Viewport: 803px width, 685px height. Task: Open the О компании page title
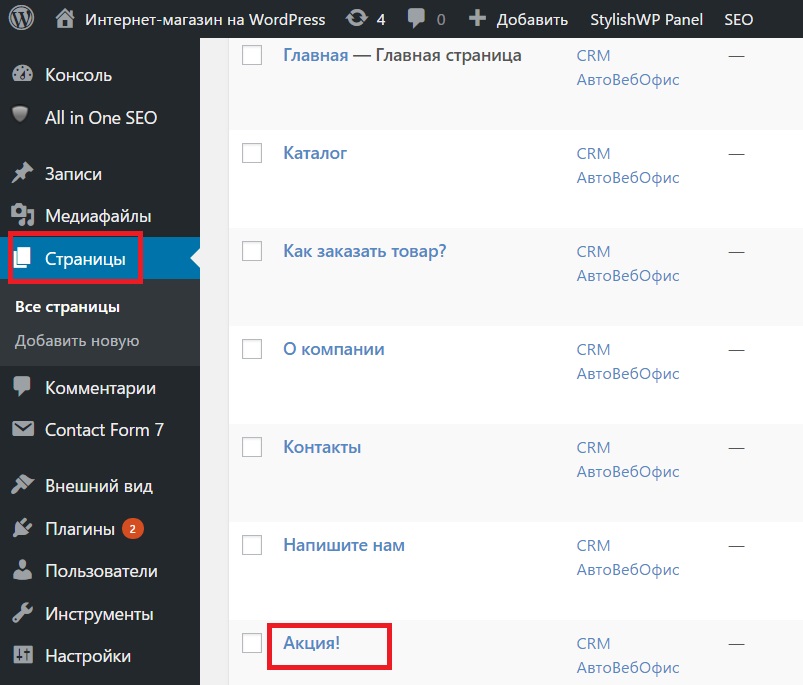click(333, 349)
